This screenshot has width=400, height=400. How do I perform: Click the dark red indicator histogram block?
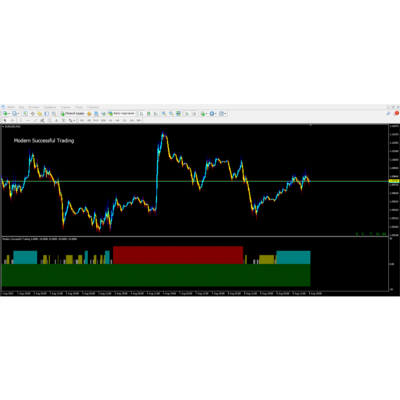coord(178,255)
